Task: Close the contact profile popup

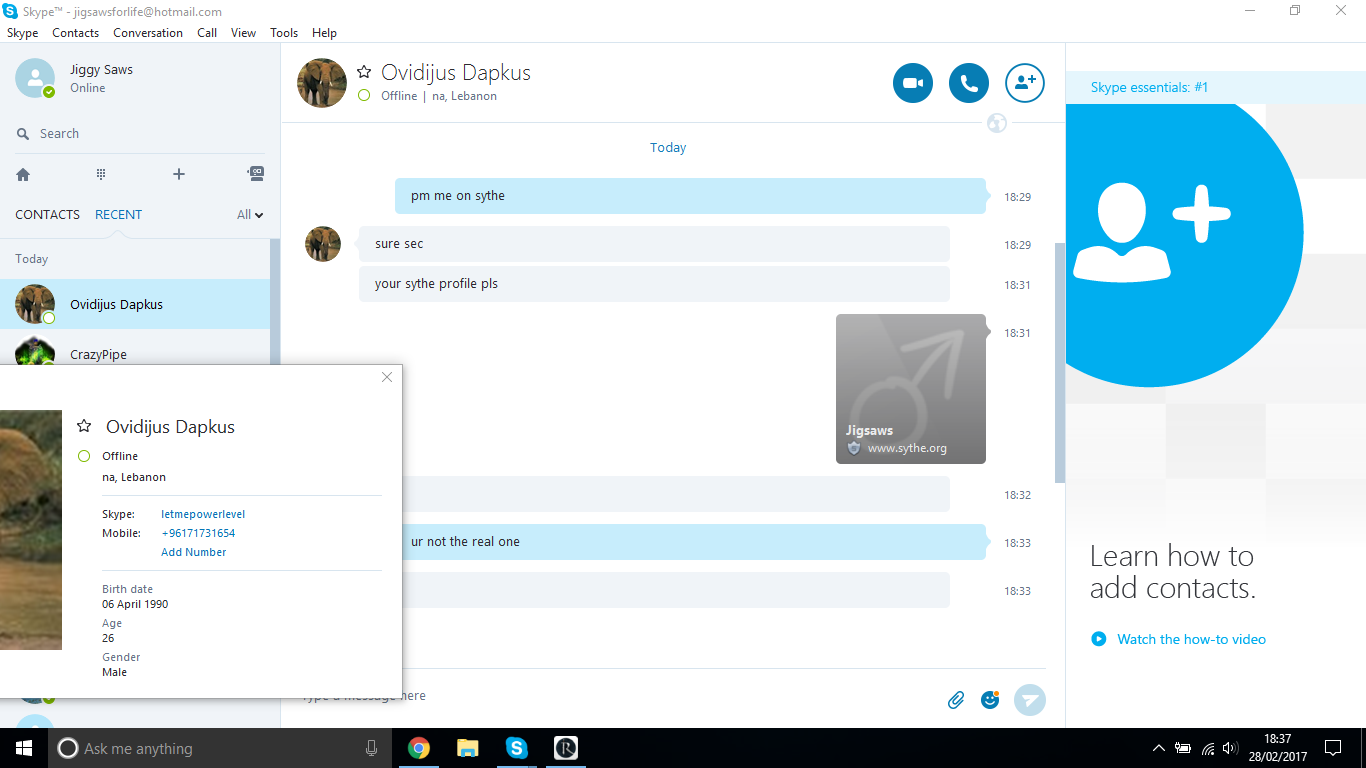Action: coord(387,377)
